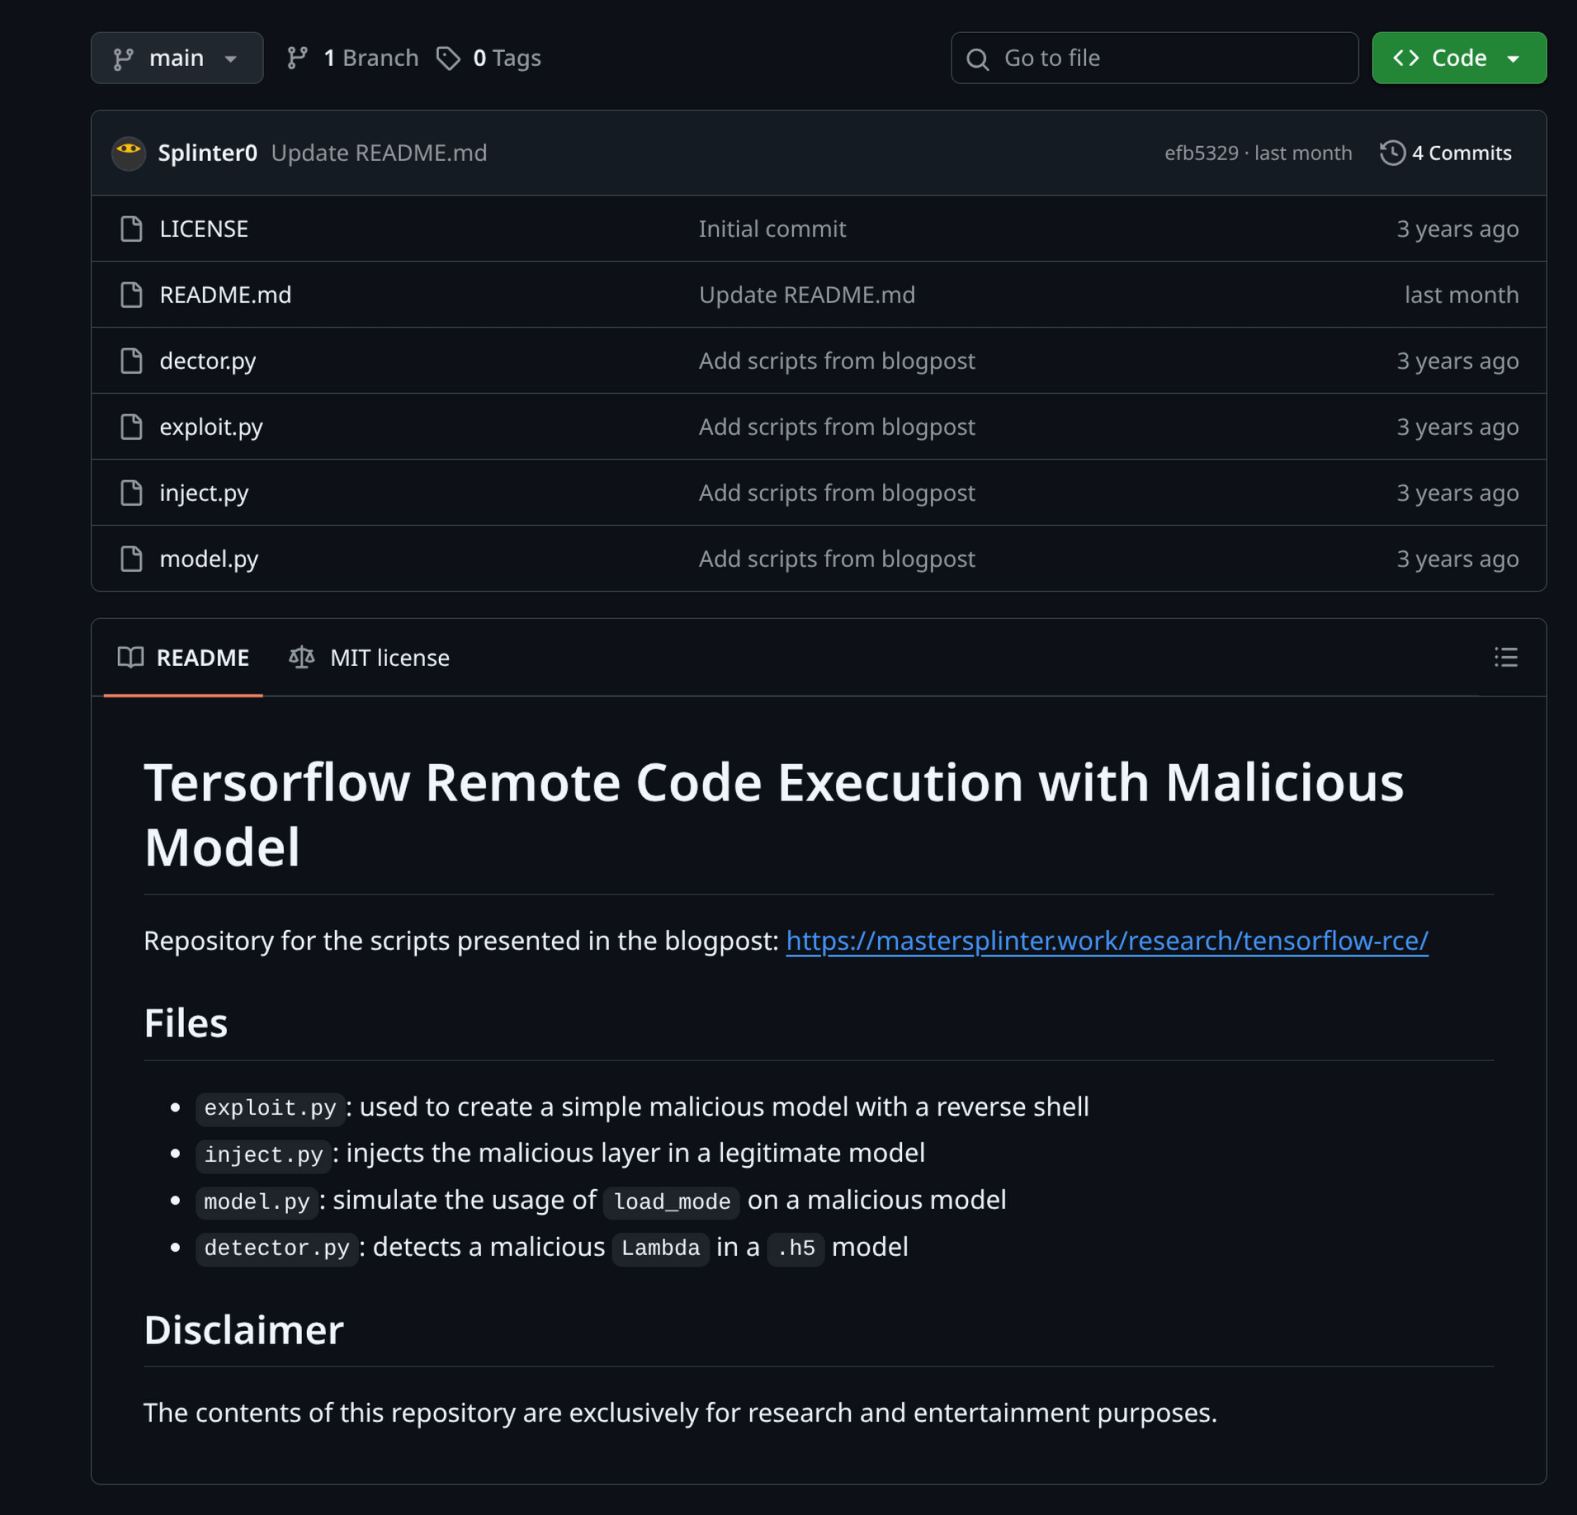Click the research and entertainment disclaimer sentence
The width and height of the screenshot is (1577, 1515).
pyautogui.click(x=680, y=1413)
